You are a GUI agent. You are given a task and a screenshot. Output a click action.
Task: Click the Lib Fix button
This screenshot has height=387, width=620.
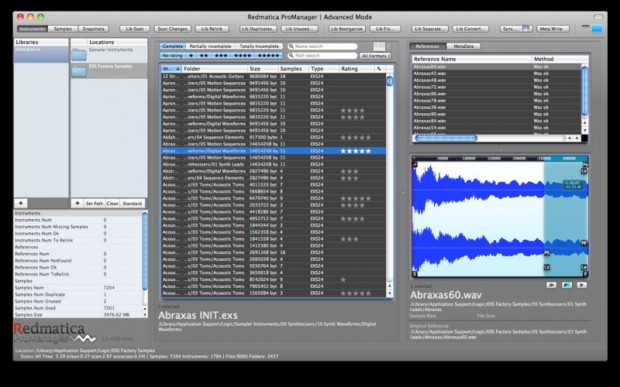pos(385,29)
